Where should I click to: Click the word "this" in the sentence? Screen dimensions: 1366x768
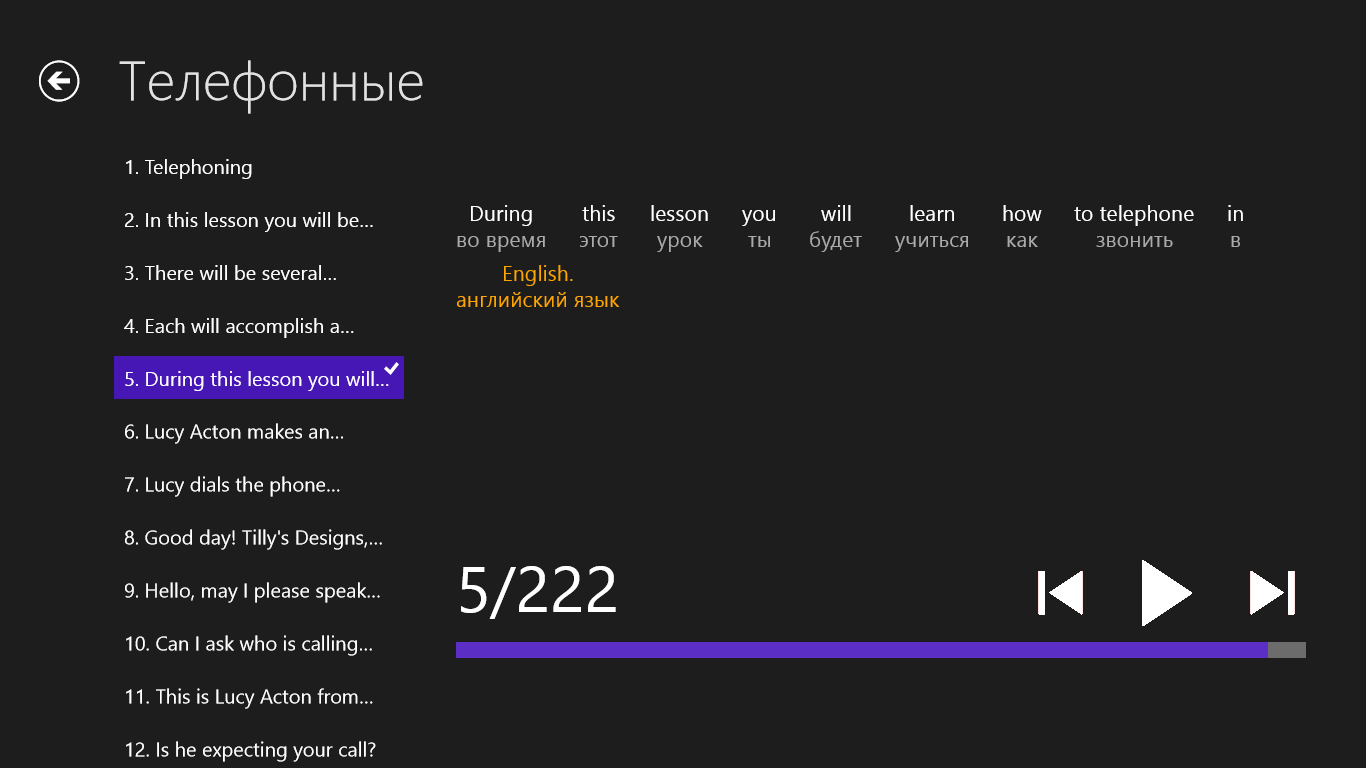[x=599, y=214]
